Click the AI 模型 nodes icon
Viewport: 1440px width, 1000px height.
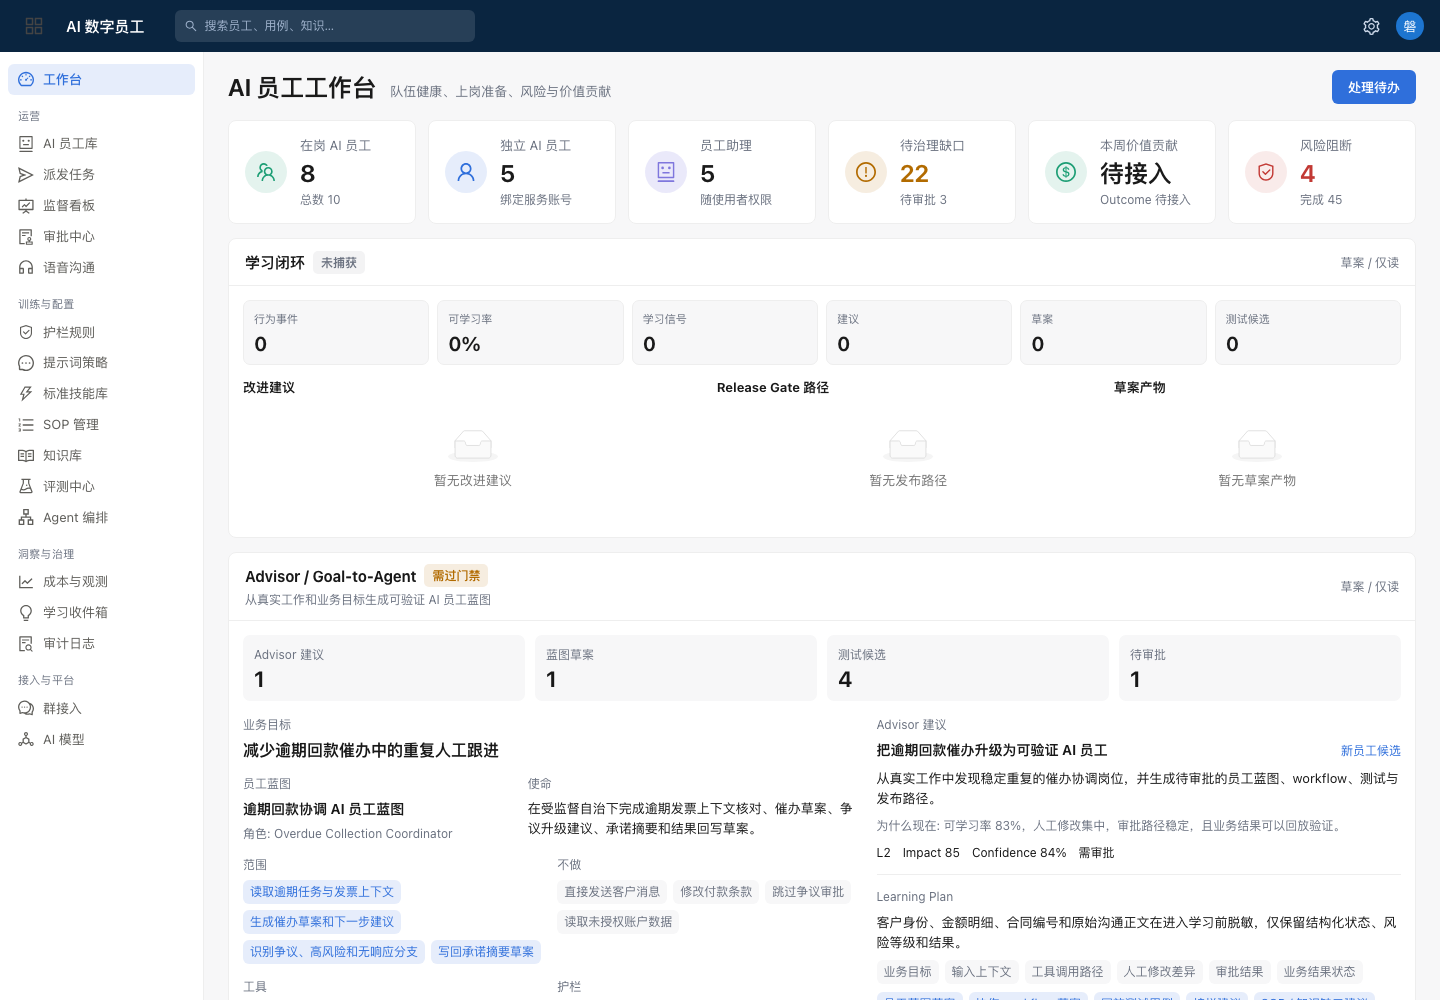point(26,739)
